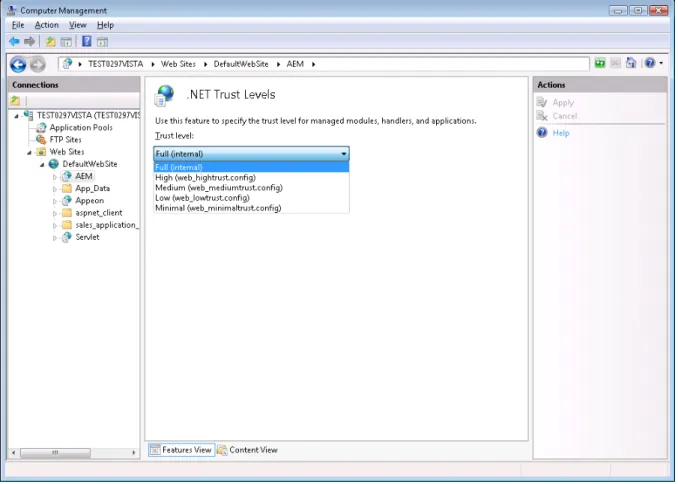
Task: Click the server icon in address breadcrumb
Action: (67, 64)
